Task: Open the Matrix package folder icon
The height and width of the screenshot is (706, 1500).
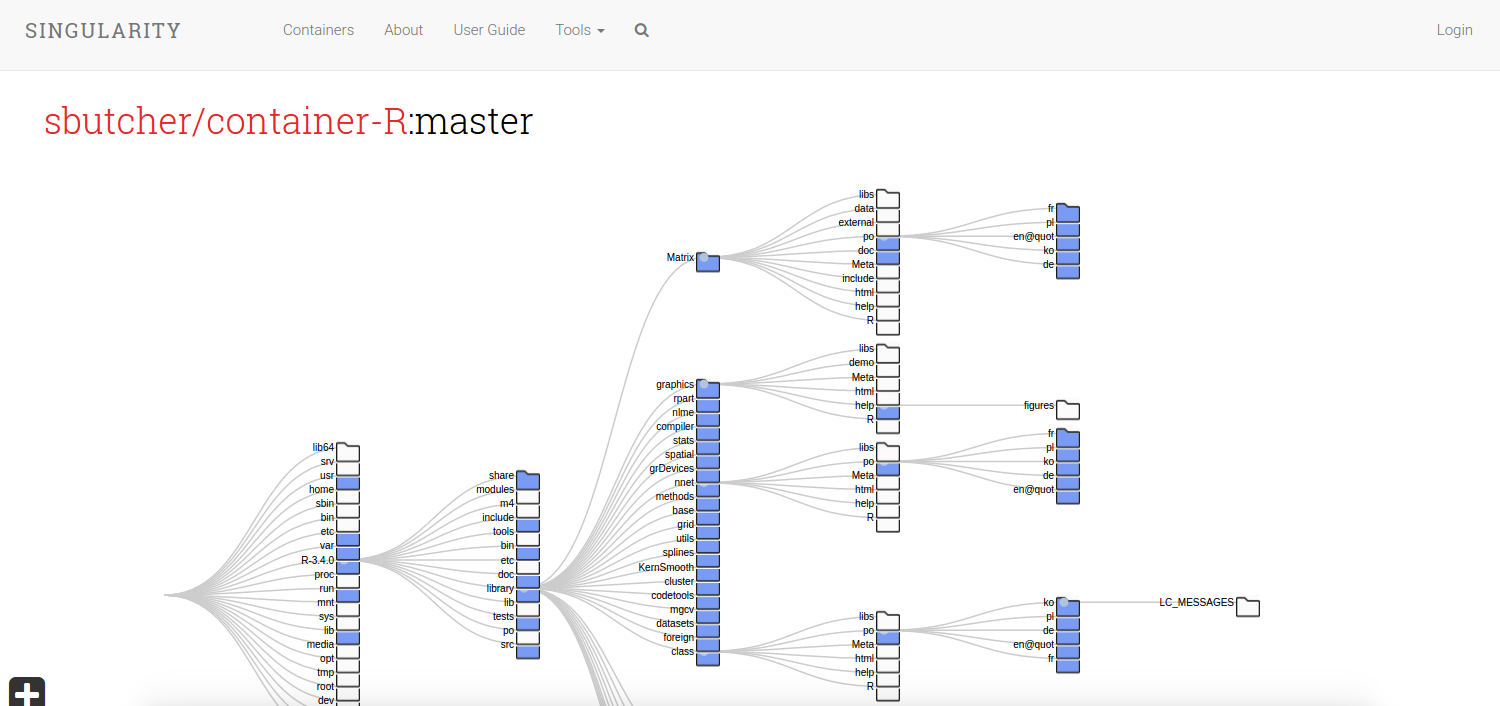Action: [x=707, y=261]
